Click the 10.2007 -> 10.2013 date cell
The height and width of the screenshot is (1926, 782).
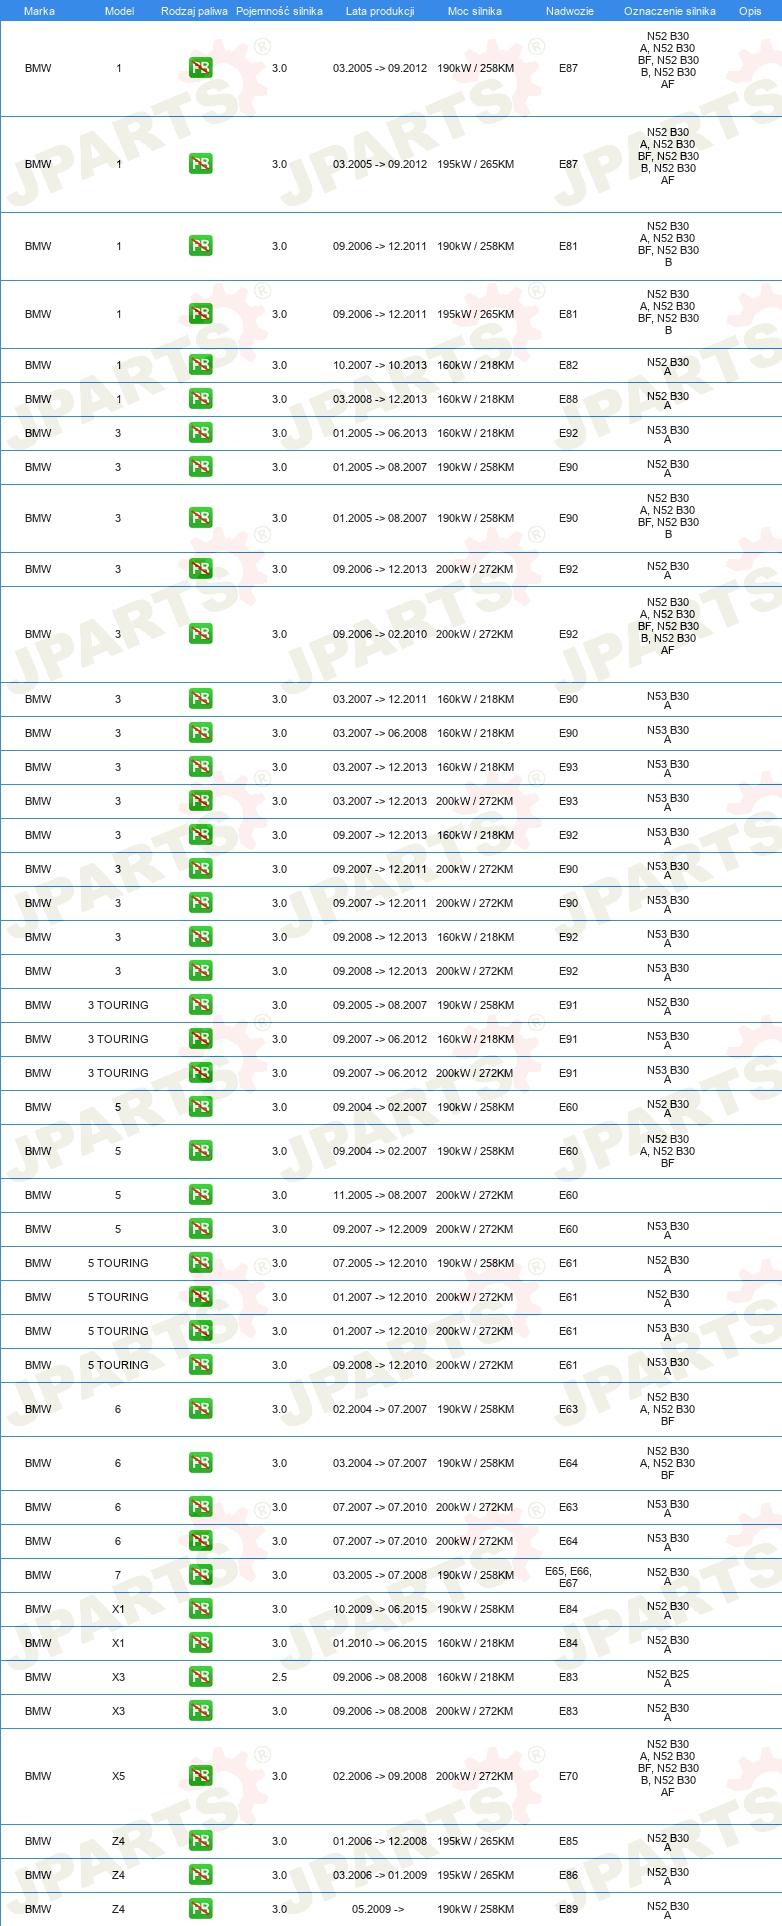[x=380, y=365]
